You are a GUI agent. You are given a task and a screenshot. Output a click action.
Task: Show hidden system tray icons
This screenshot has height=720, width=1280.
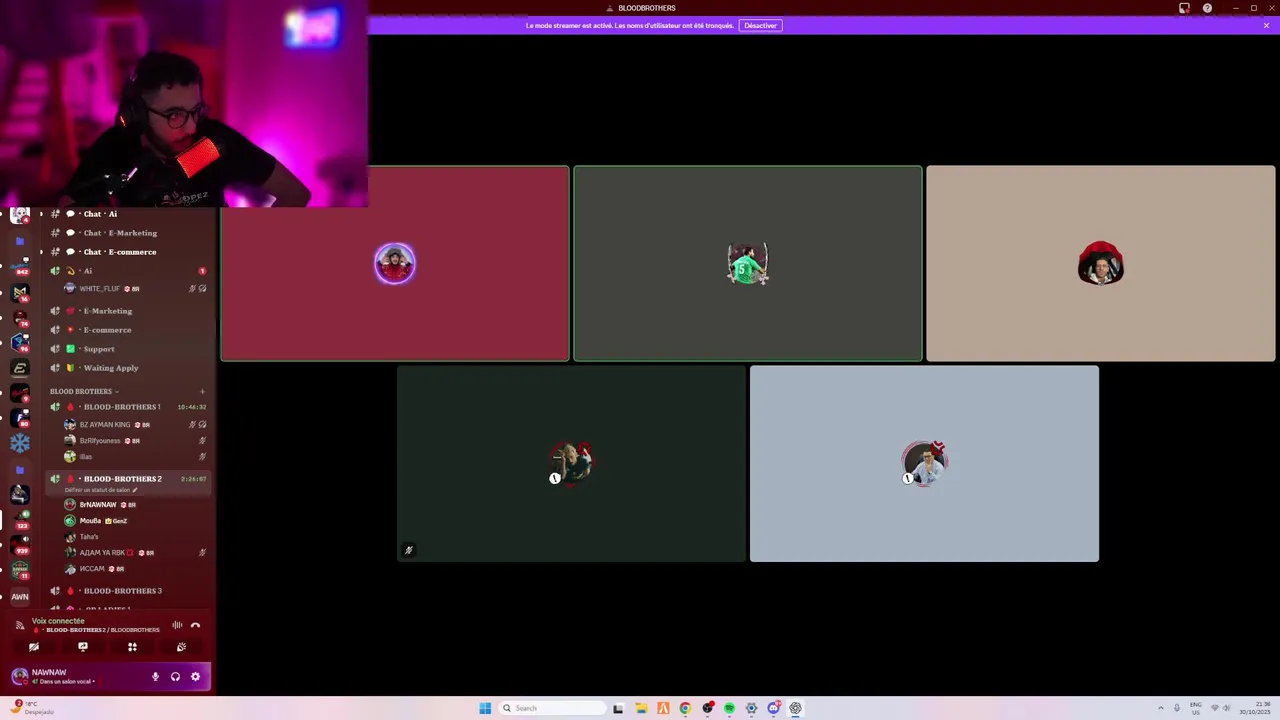pyautogui.click(x=1161, y=708)
